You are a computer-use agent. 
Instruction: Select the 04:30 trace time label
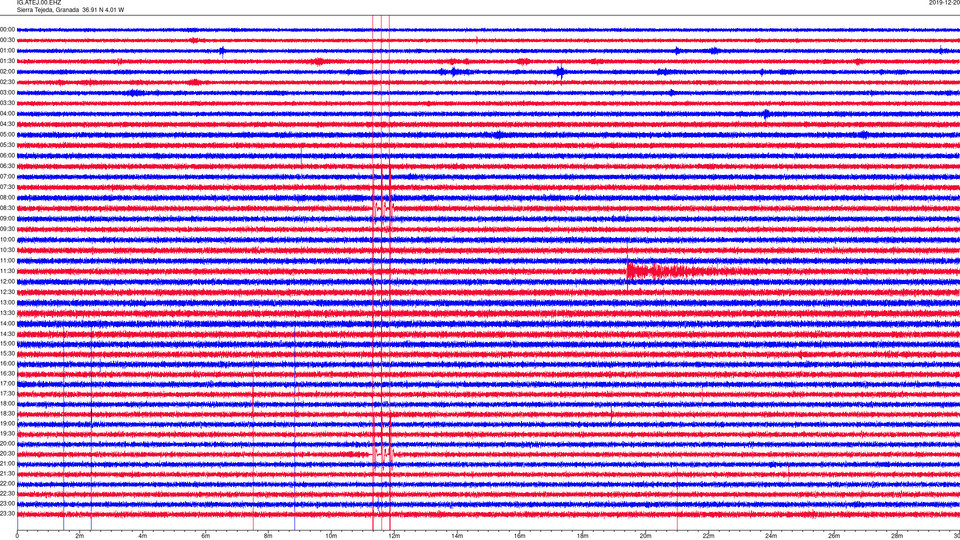[8, 124]
